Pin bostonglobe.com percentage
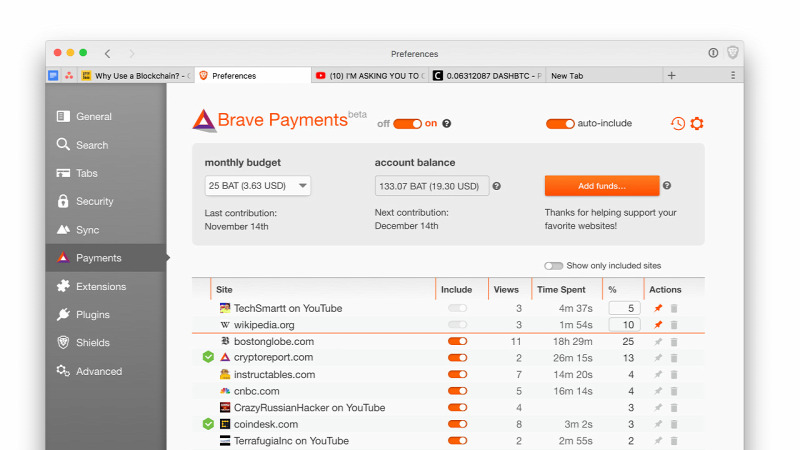The height and width of the screenshot is (450, 800). click(x=658, y=341)
